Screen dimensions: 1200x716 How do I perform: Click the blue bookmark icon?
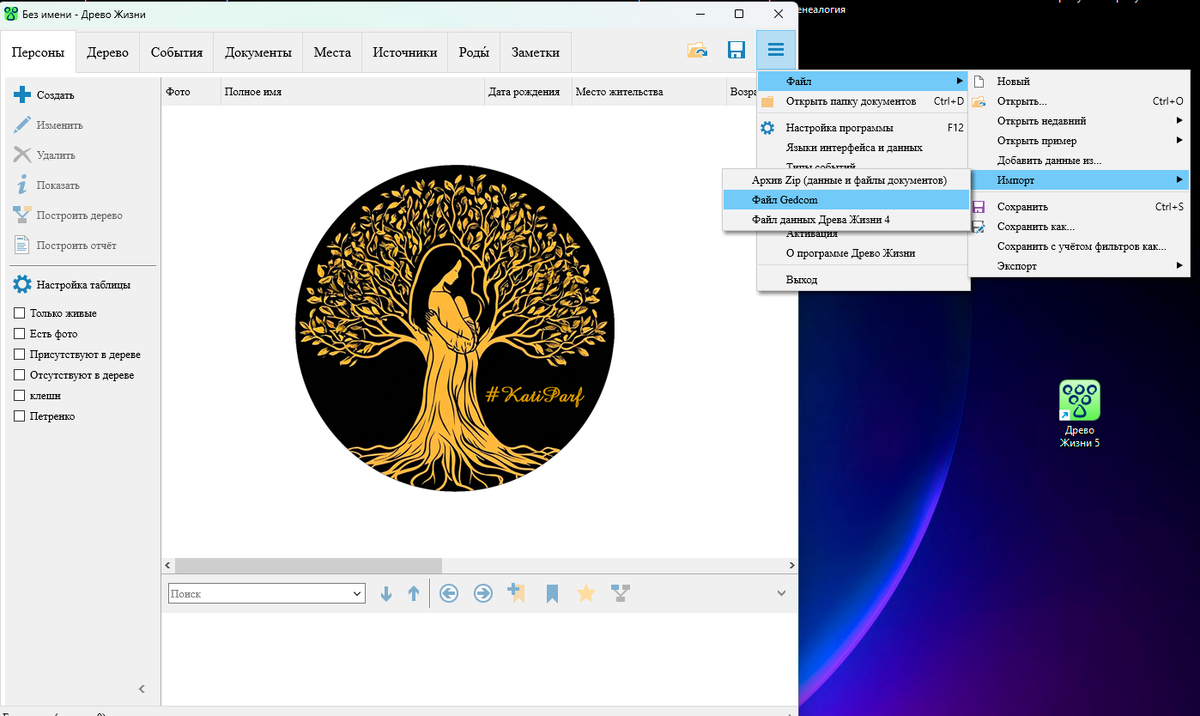pos(551,594)
